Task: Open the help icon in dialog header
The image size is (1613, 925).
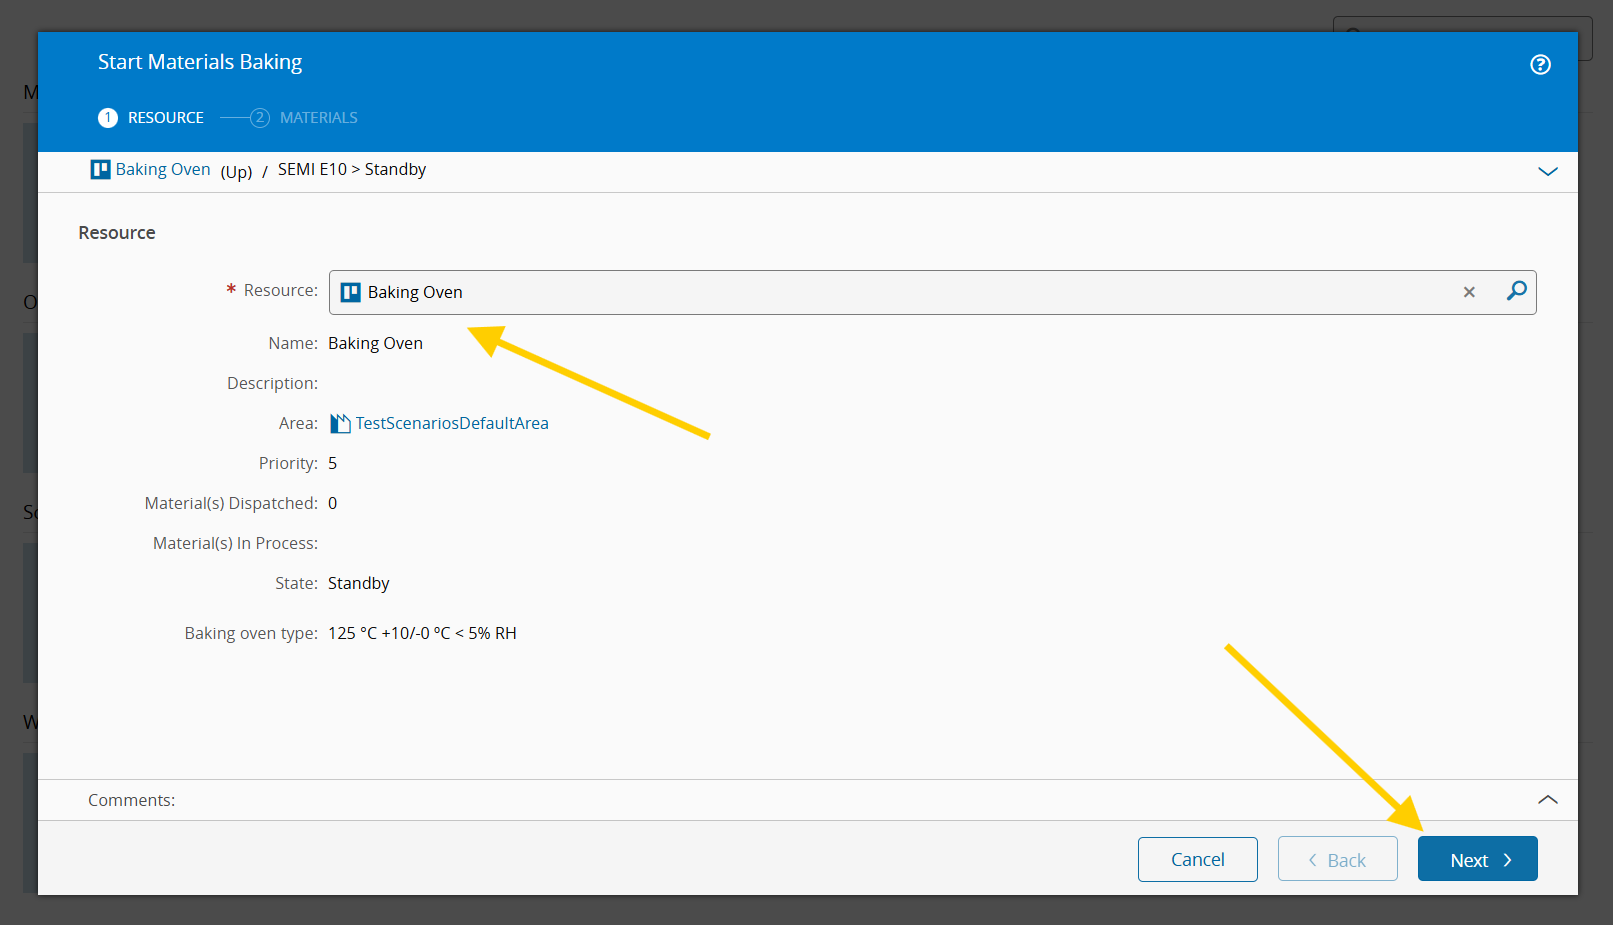Action: click(1540, 65)
